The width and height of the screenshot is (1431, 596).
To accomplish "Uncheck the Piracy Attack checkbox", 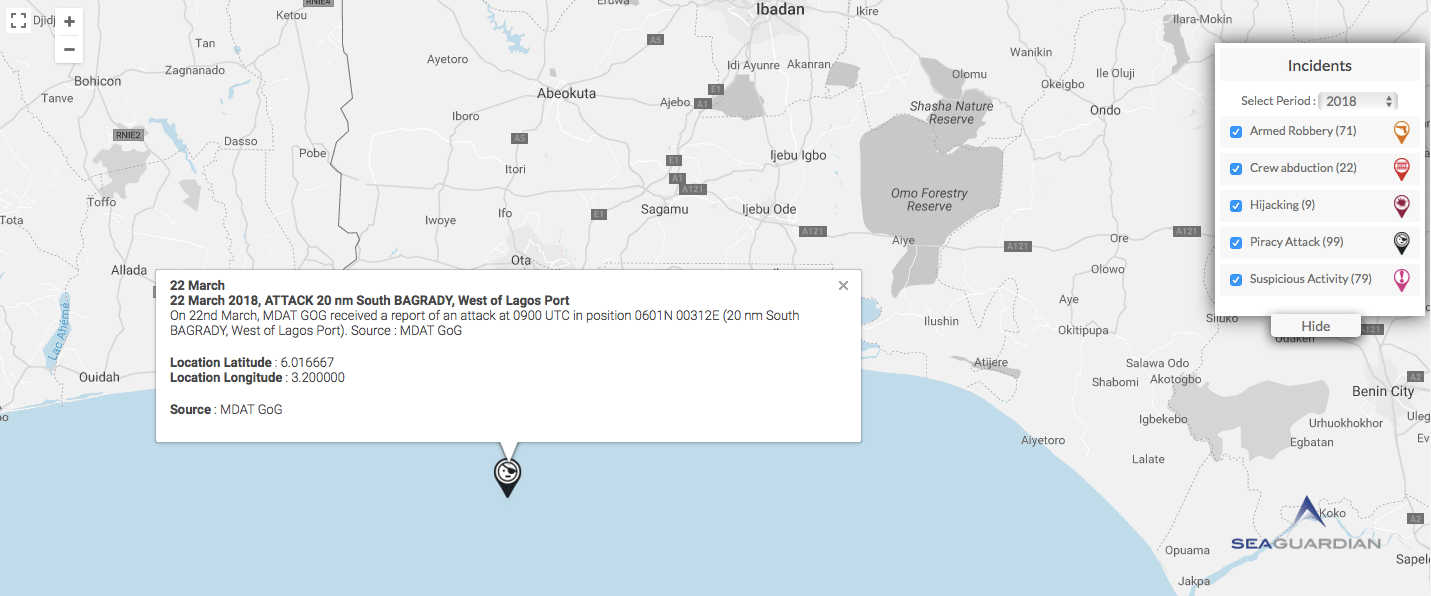I will click(1236, 243).
